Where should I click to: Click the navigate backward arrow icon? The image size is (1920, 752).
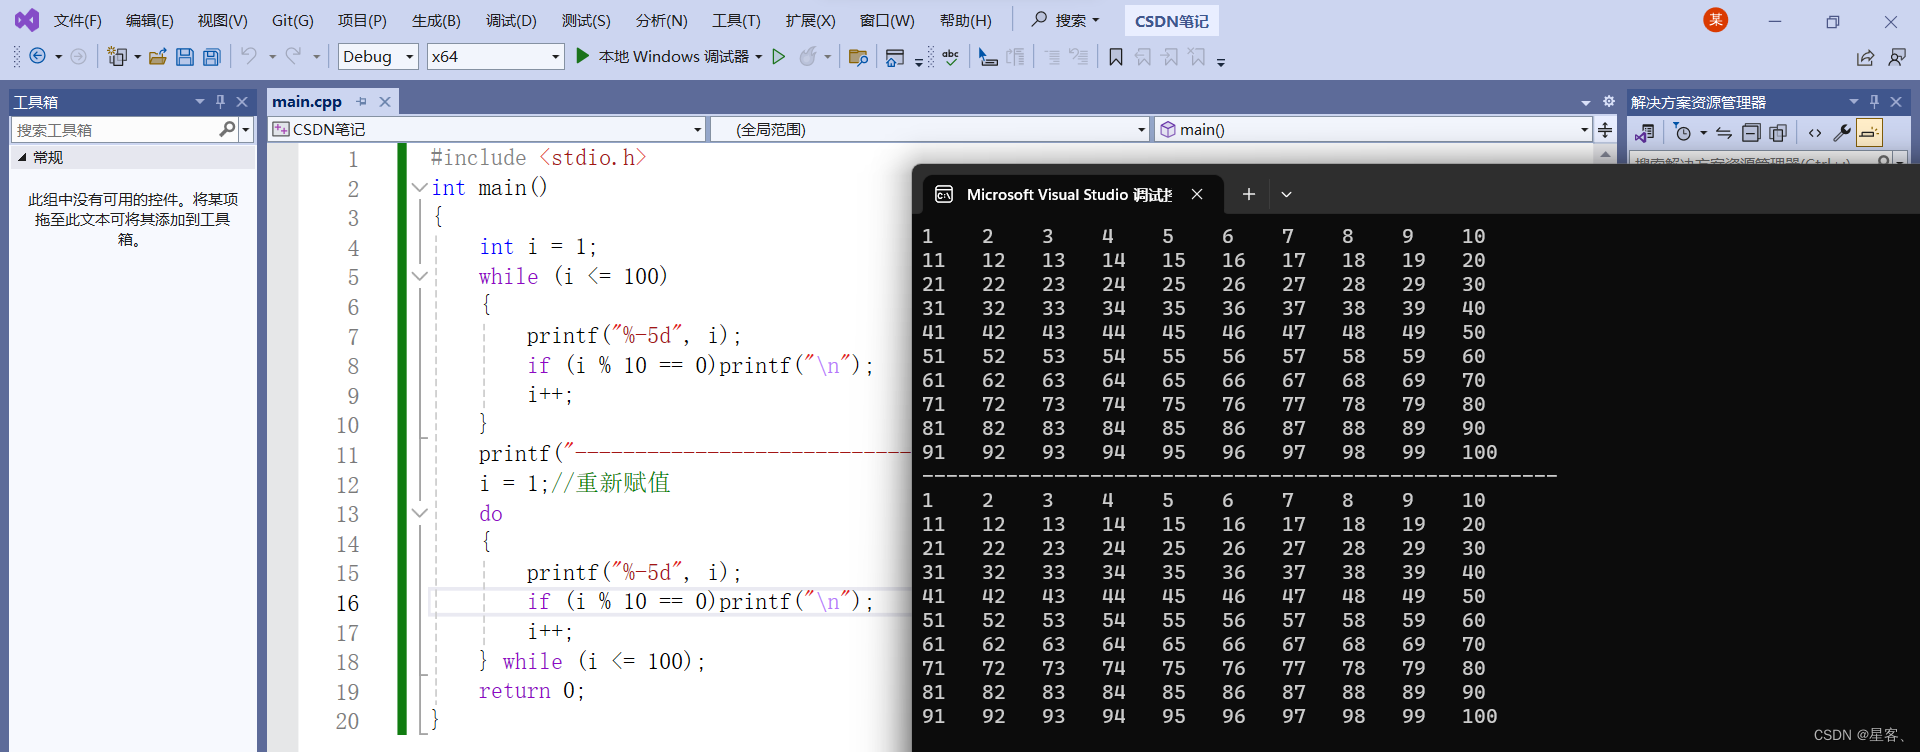click(37, 57)
